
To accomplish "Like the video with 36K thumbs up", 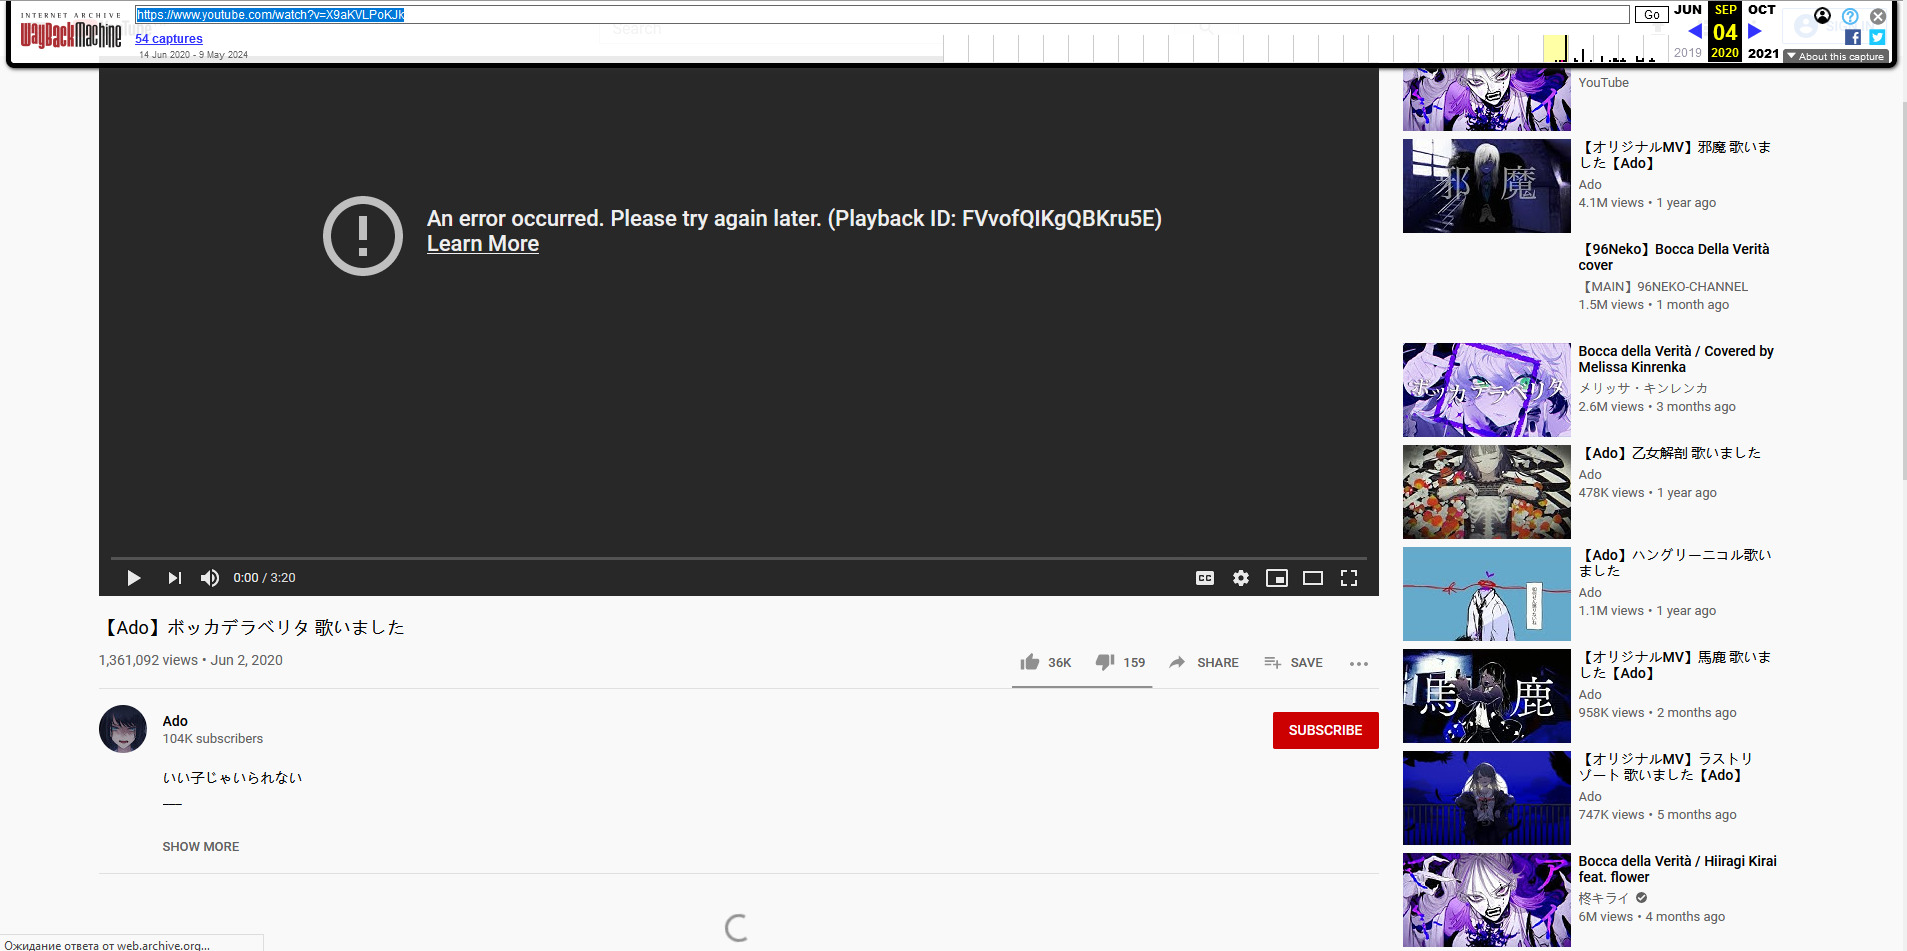I will pyautogui.click(x=1046, y=662).
